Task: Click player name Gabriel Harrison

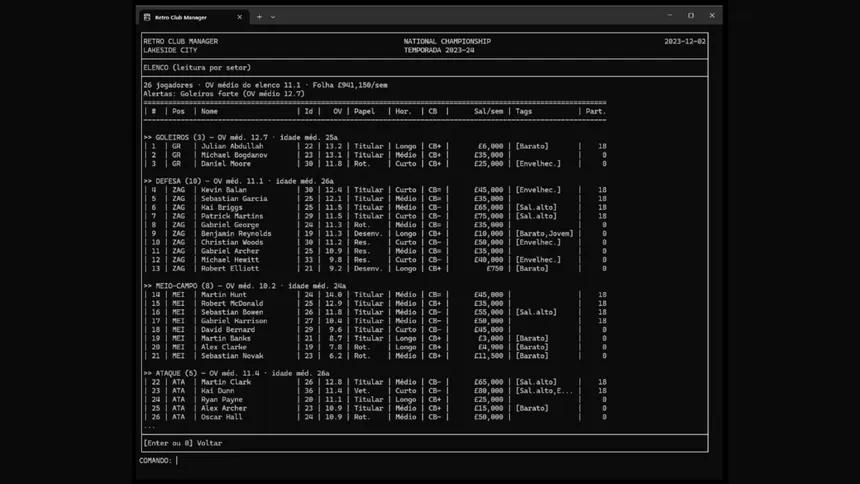Action: pos(234,321)
